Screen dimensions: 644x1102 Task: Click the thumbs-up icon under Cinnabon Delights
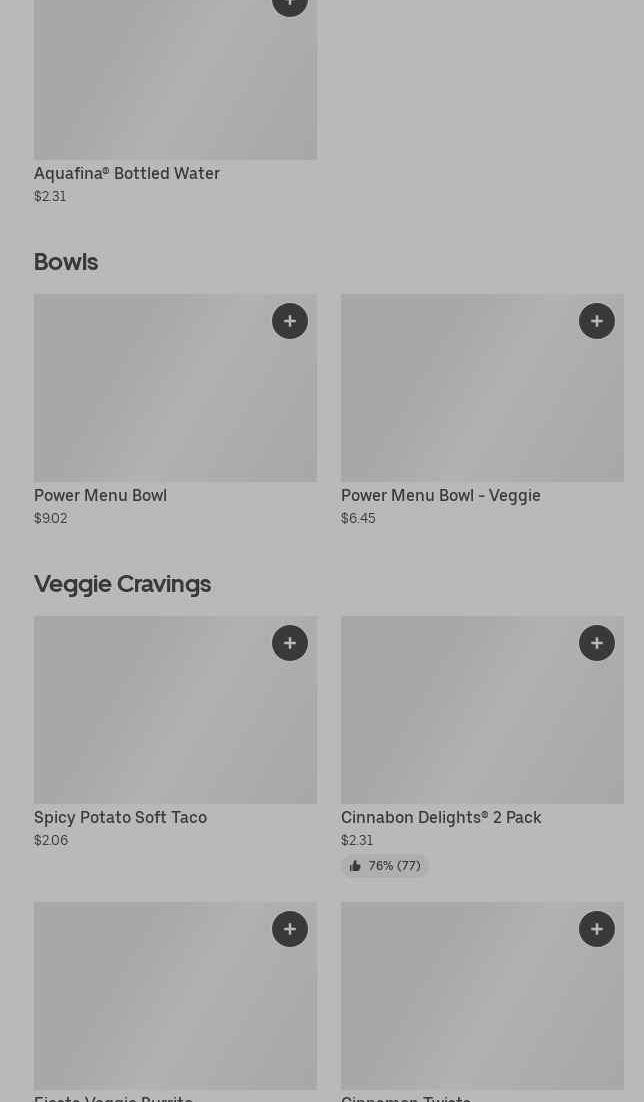pyautogui.click(x=355, y=866)
